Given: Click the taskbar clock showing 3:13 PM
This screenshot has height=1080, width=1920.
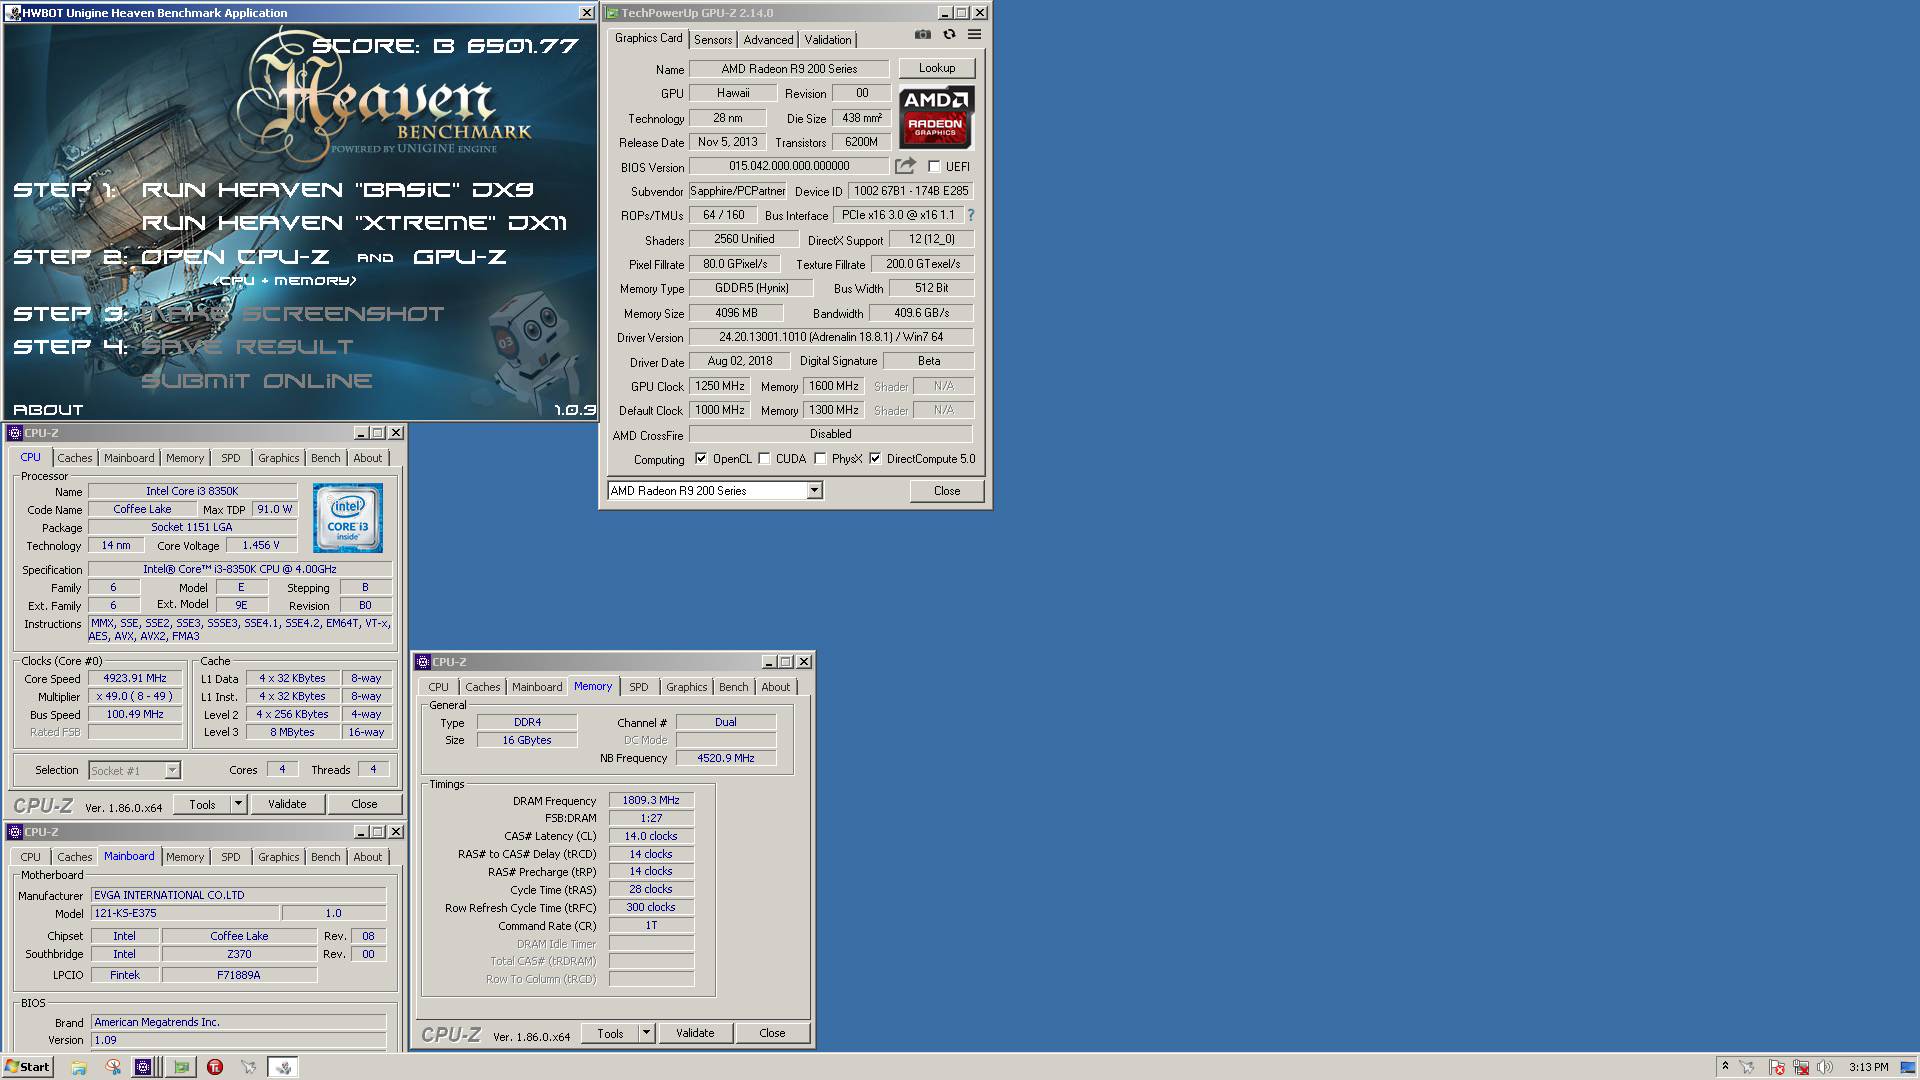Looking at the screenshot, I should [x=1868, y=1067].
